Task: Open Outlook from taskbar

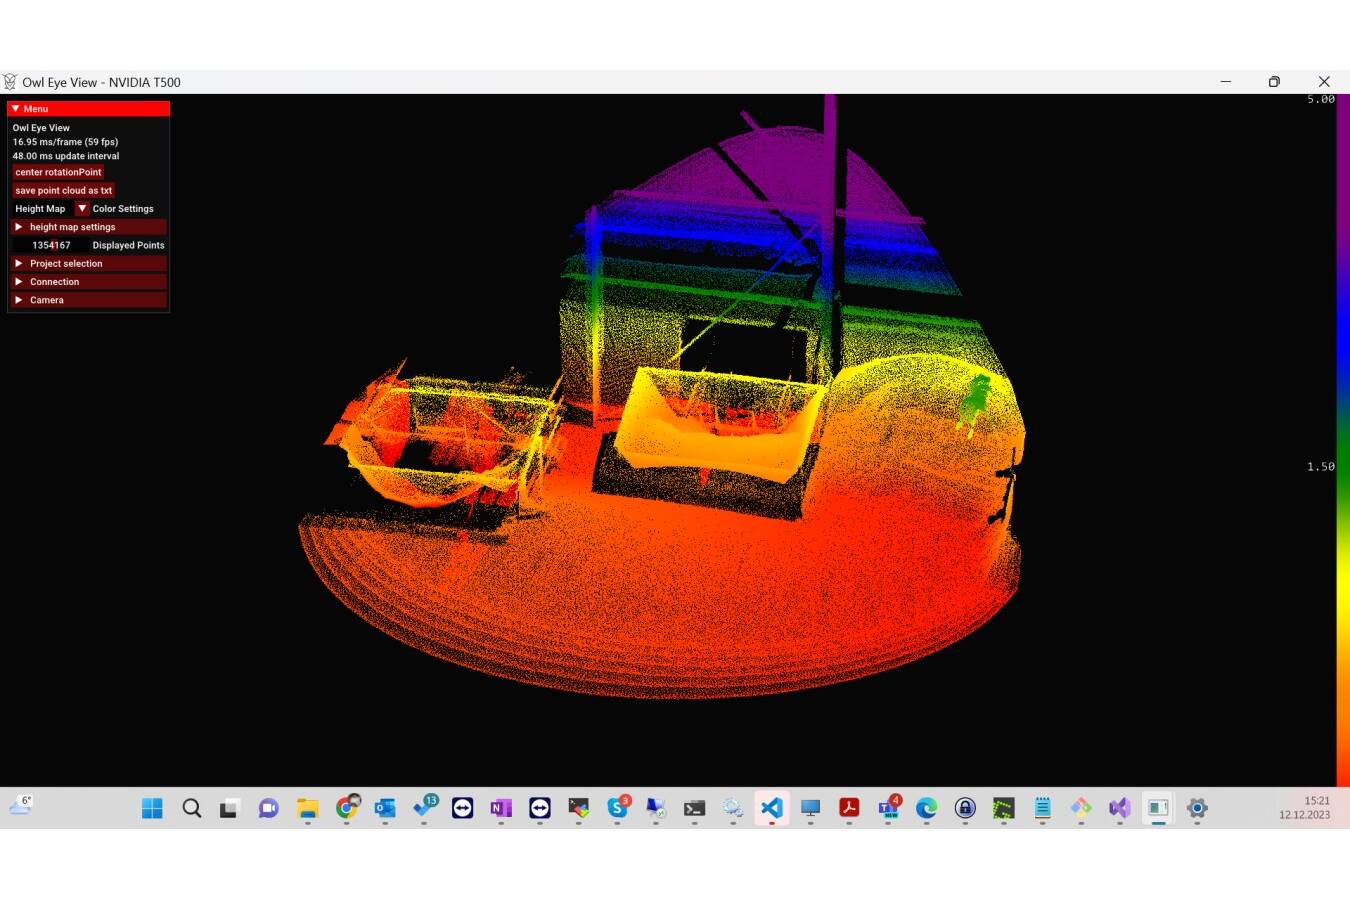Action: click(385, 808)
